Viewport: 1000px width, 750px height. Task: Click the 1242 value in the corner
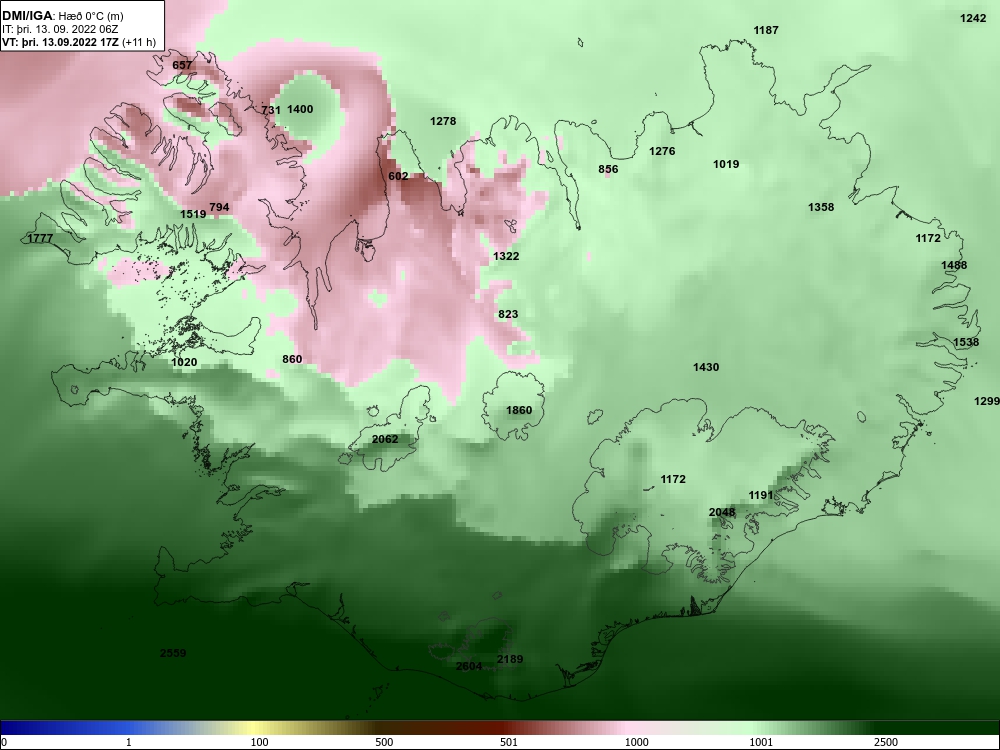tap(973, 18)
